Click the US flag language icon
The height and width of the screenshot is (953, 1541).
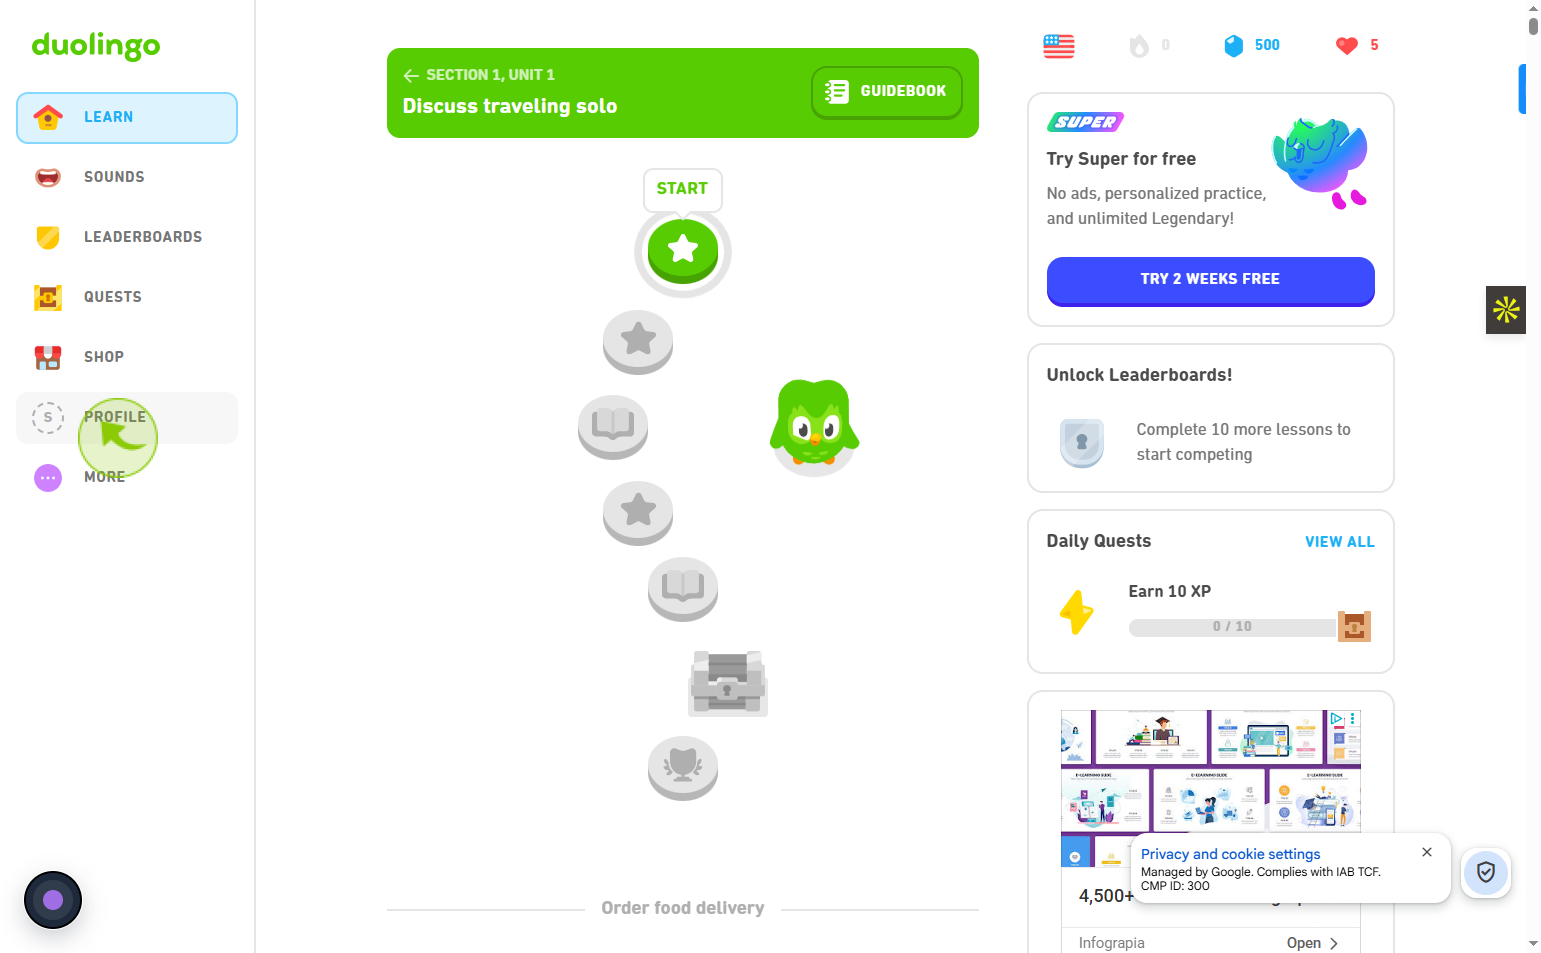click(1059, 46)
